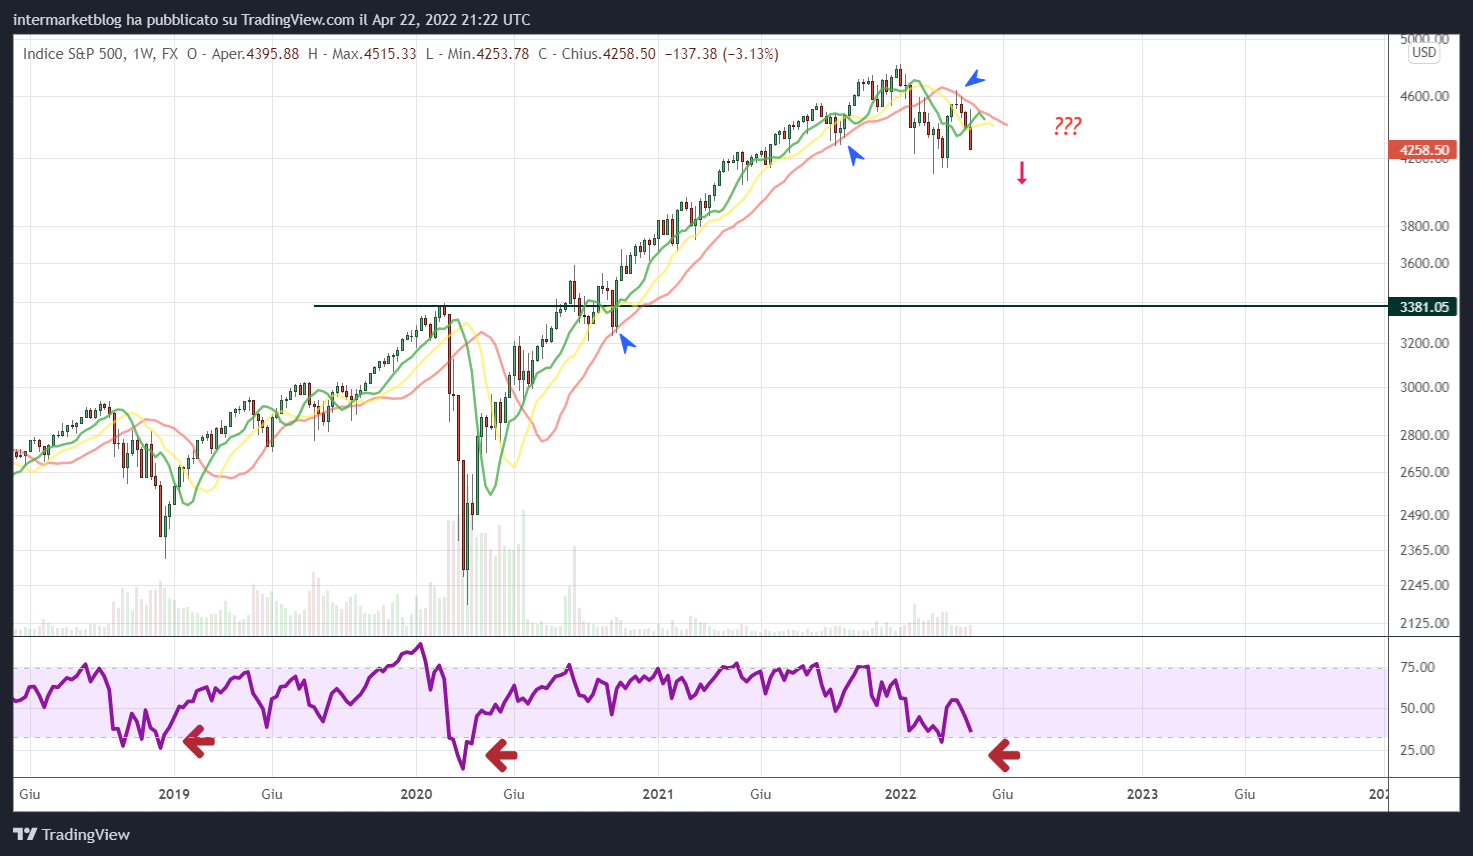Click the 3600.00 price axis label
1473x856 pixels.
click(1424, 264)
